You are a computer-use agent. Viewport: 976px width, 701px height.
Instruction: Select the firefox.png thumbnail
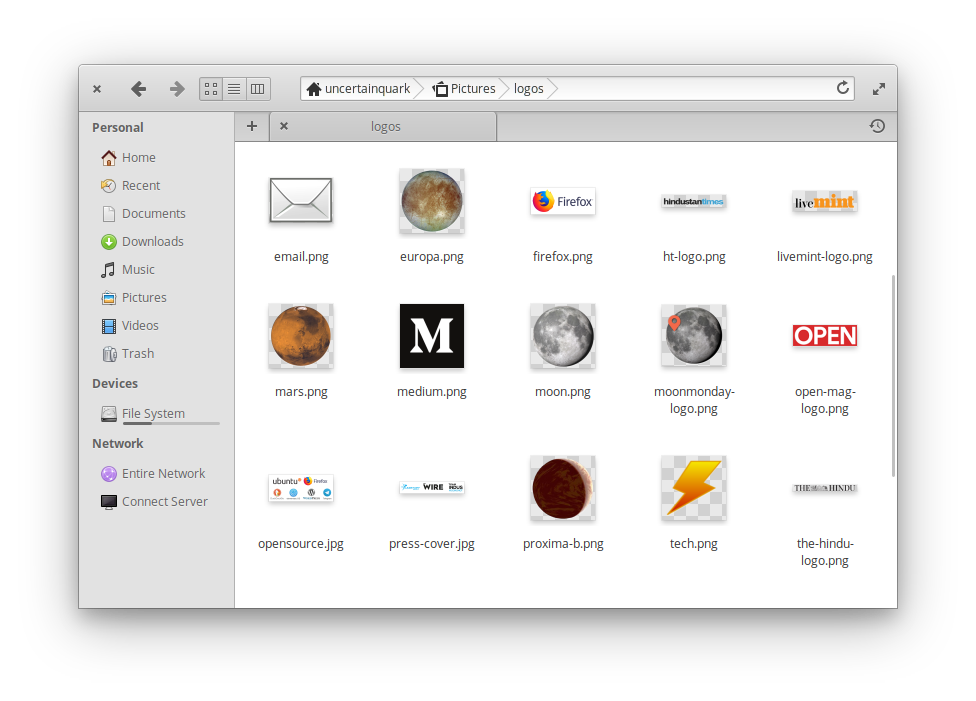563,201
